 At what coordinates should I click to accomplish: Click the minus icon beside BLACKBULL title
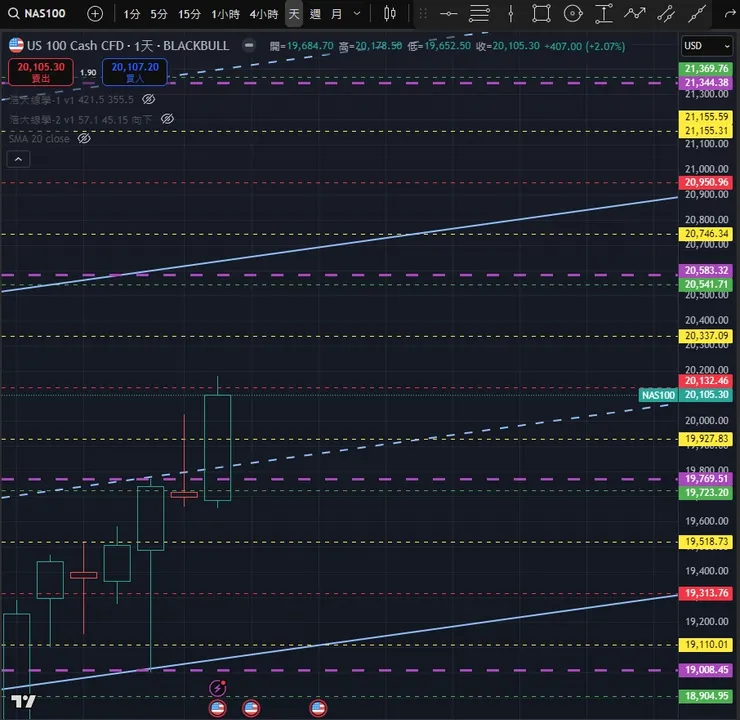click(x=249, y=45)
